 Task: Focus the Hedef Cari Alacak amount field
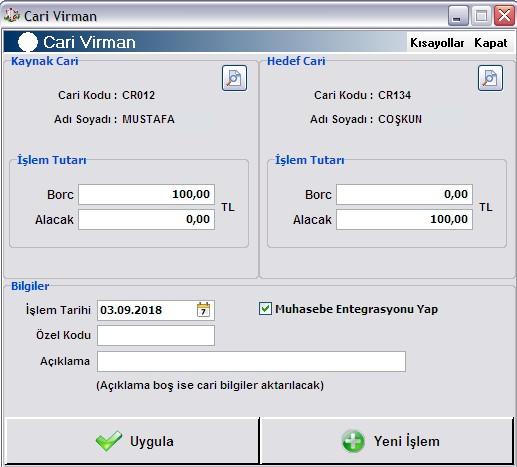[x=404, y=219]
